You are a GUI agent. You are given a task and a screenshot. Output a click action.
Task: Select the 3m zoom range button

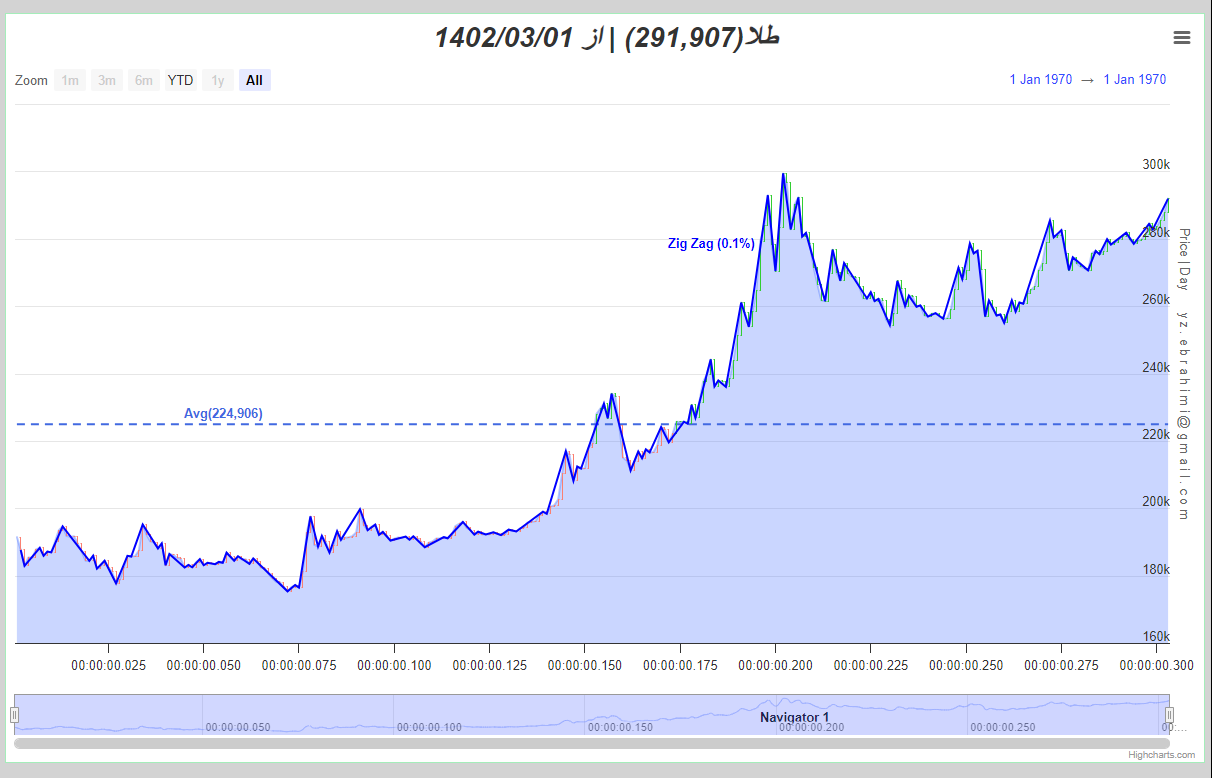pyautogui.click(x=107, y=80)
